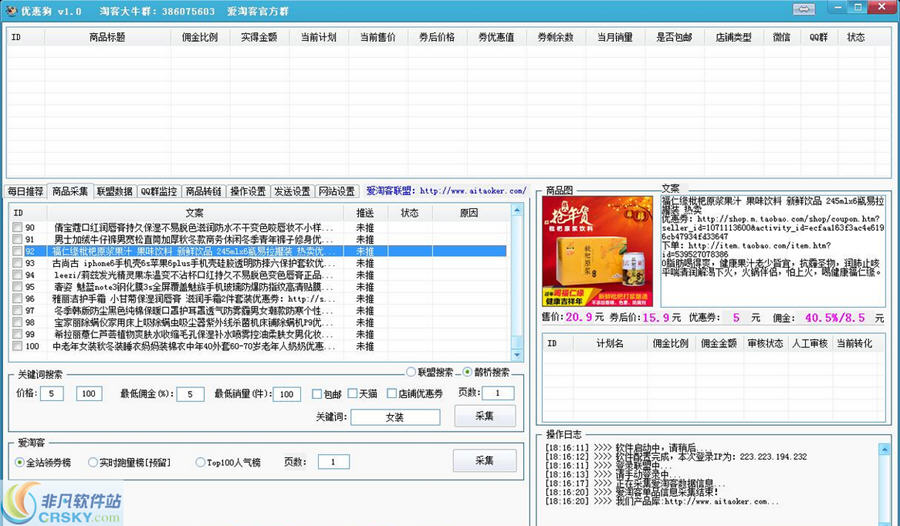Check the box for row 90
This screenshot has width=900, height=526.
coord(17,227)
